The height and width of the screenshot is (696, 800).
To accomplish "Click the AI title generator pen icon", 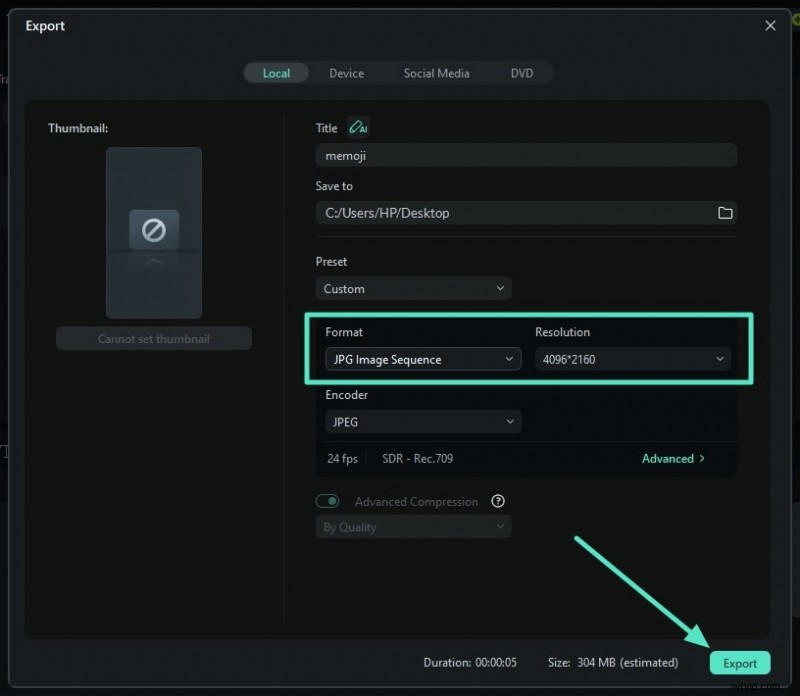I will [358, 127].
